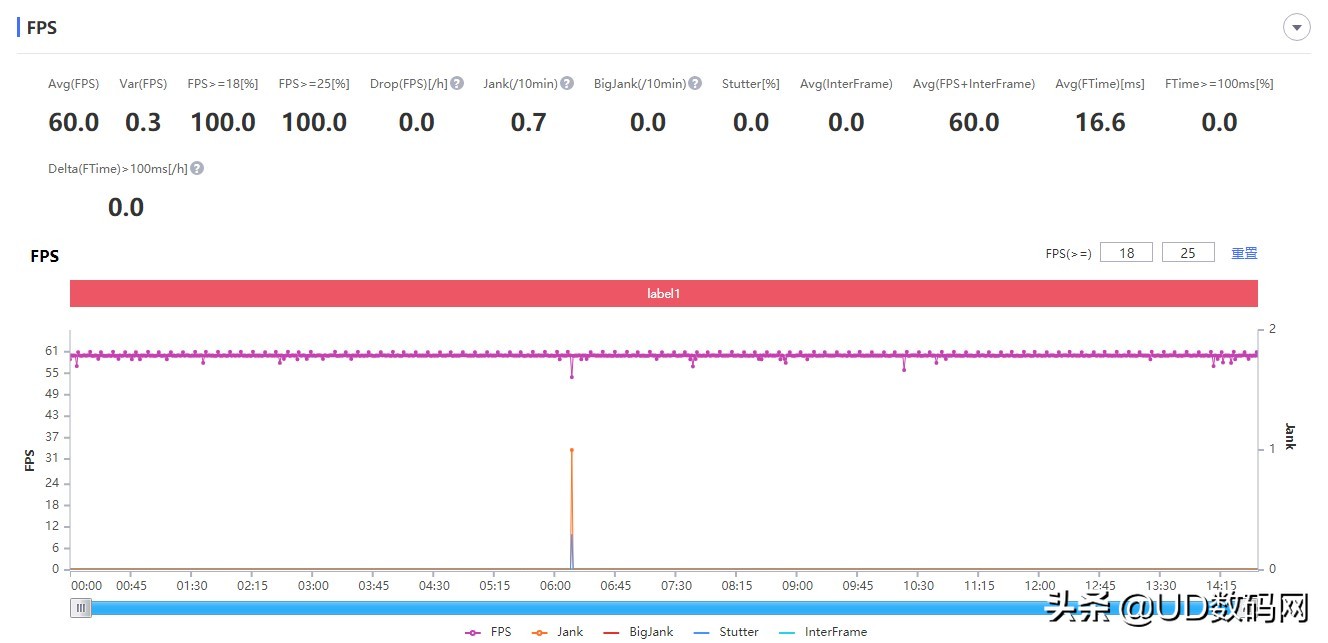Click help icon beside BigJank(/10min)
Viewport: 1328px width, 643px height.
[x=695, y=84]
